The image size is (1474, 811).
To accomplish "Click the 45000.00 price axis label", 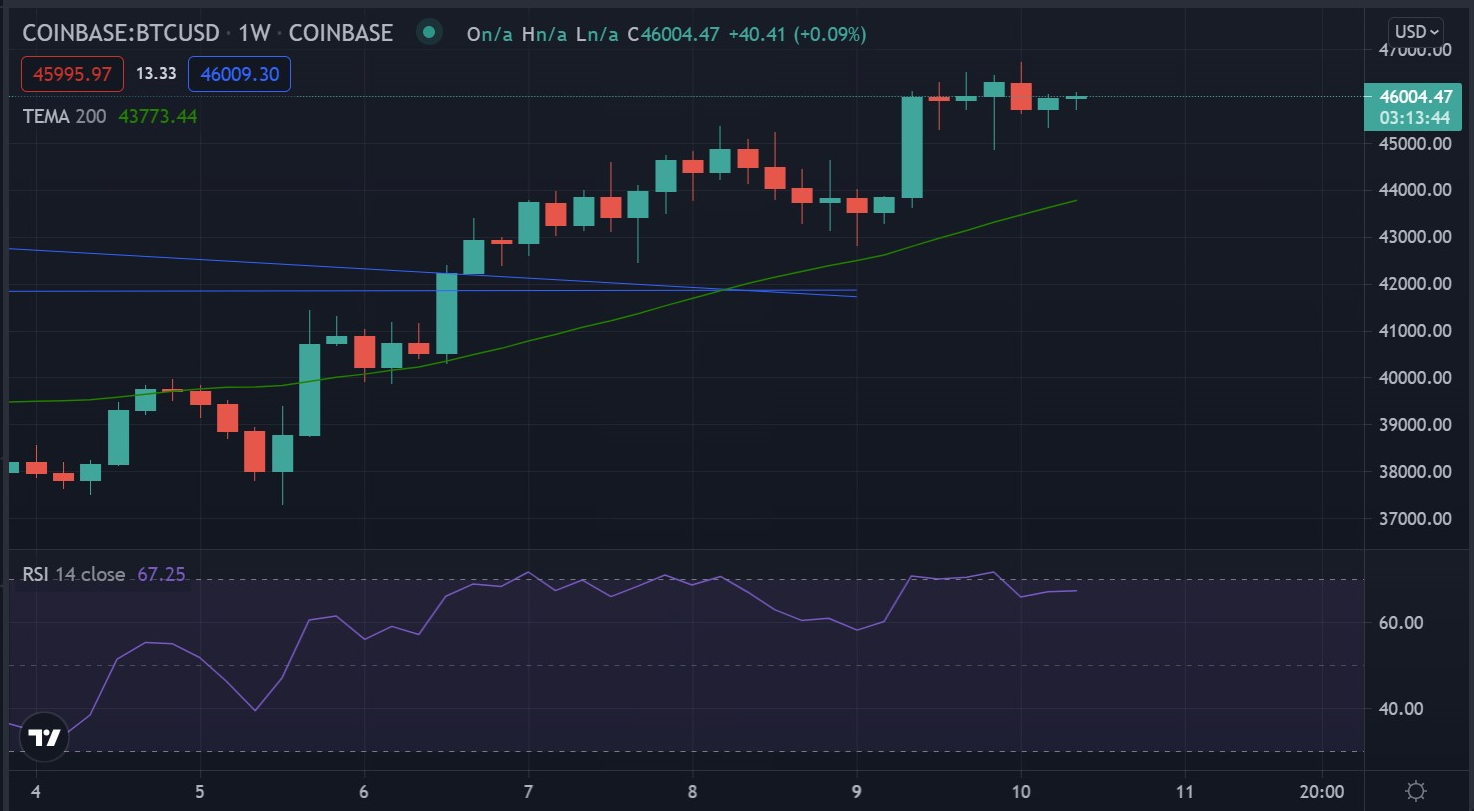I will tap(1415, 143).
